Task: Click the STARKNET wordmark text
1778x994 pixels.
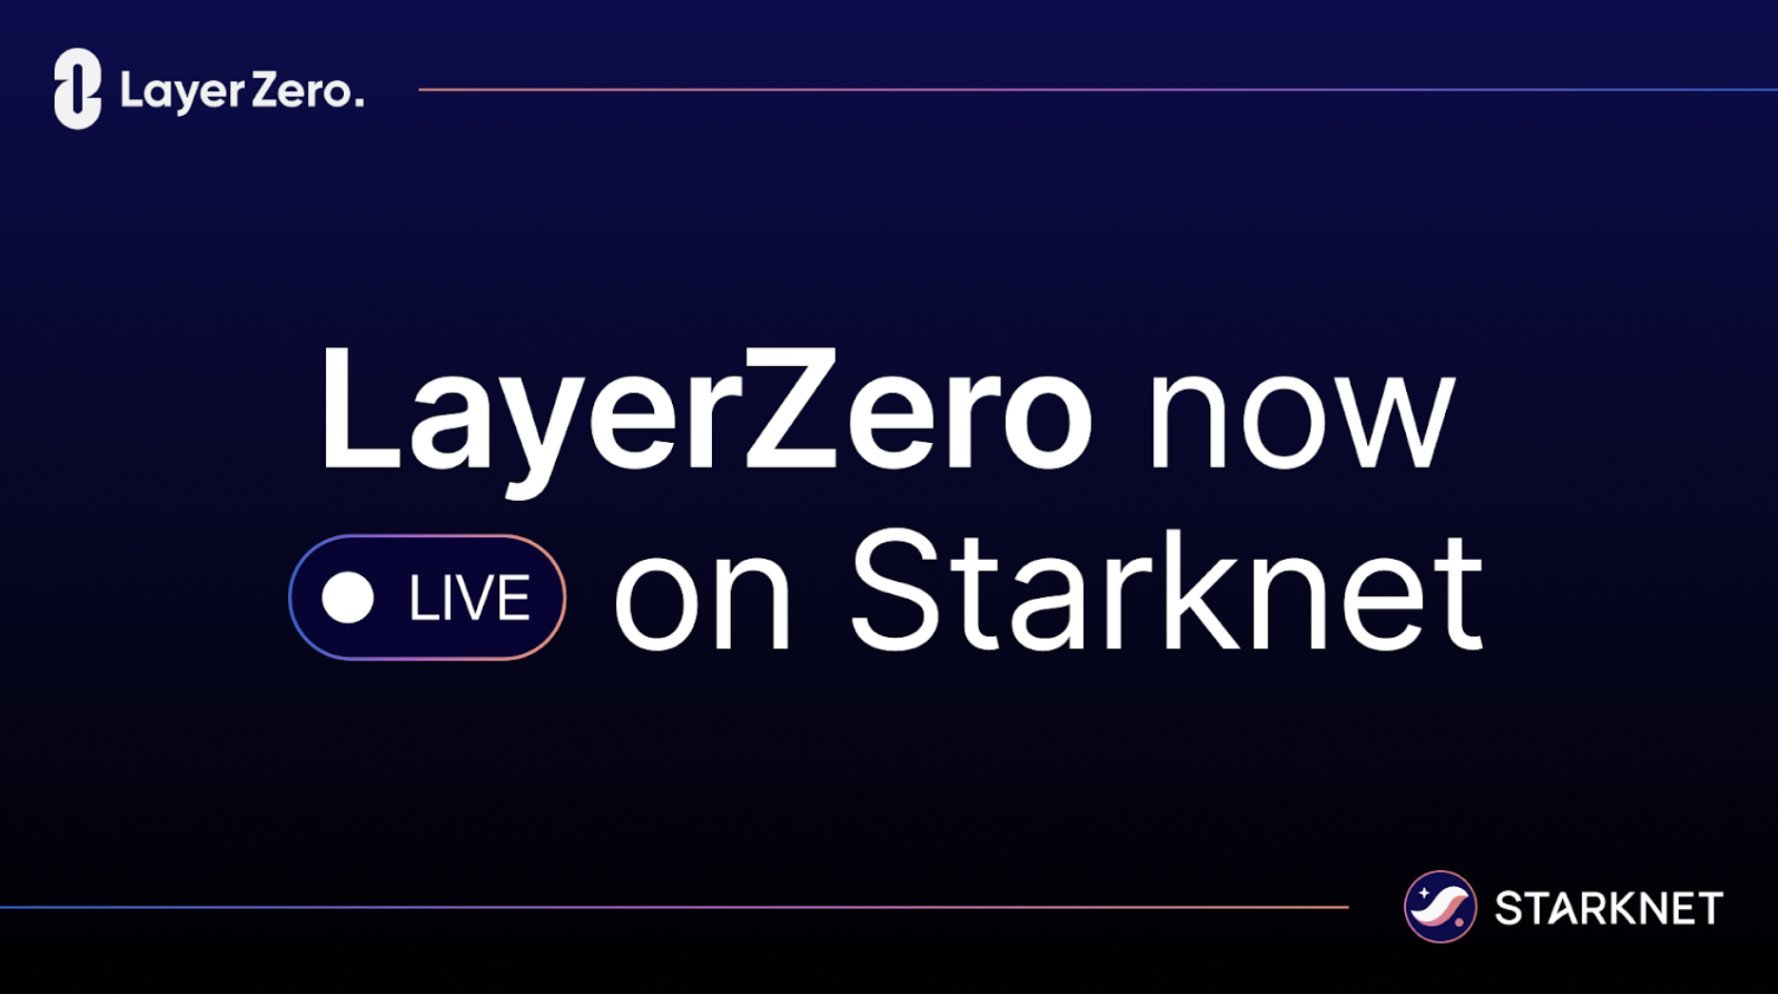Action: tap(1608, 908)
